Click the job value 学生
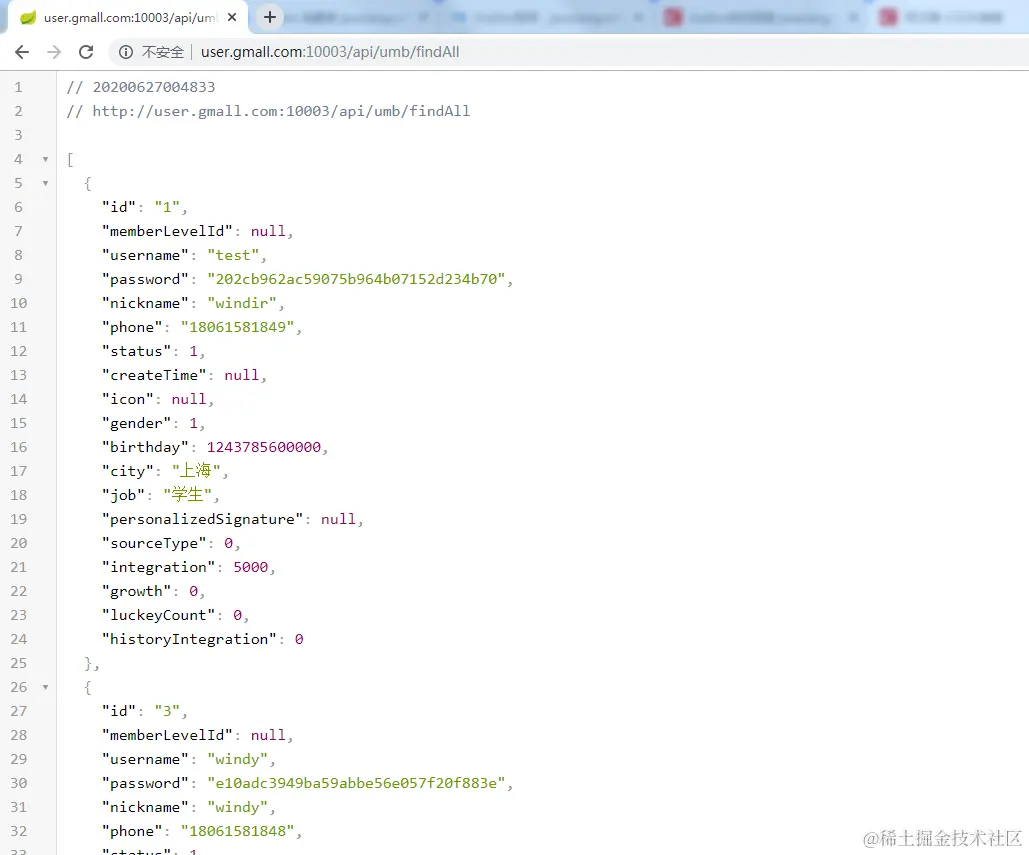Image resolution: width=1029 pixels, height=855 pixels. pos(187,495)
